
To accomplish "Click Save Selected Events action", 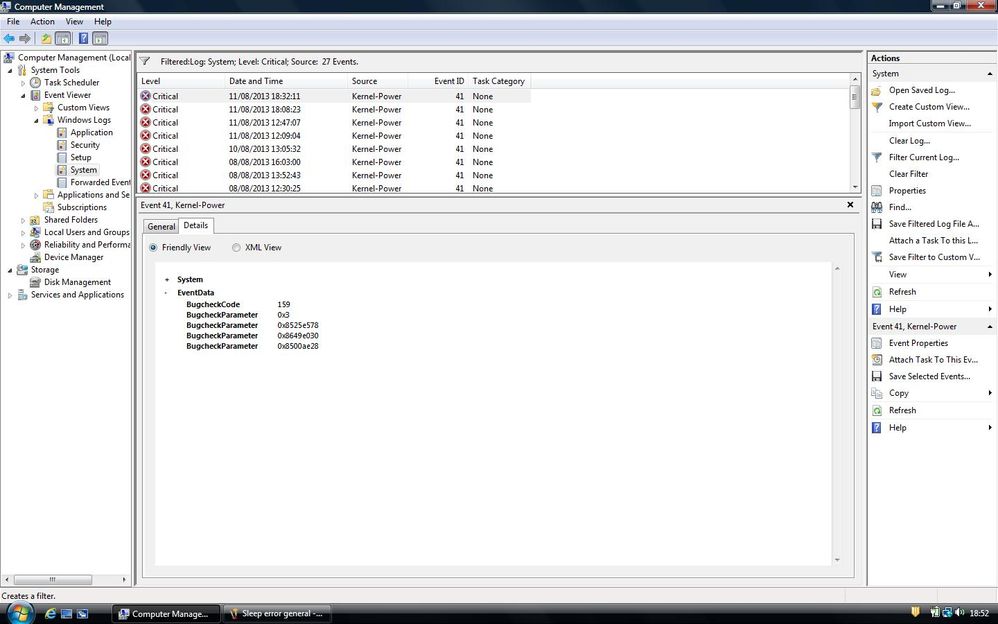I will [929, 376].
